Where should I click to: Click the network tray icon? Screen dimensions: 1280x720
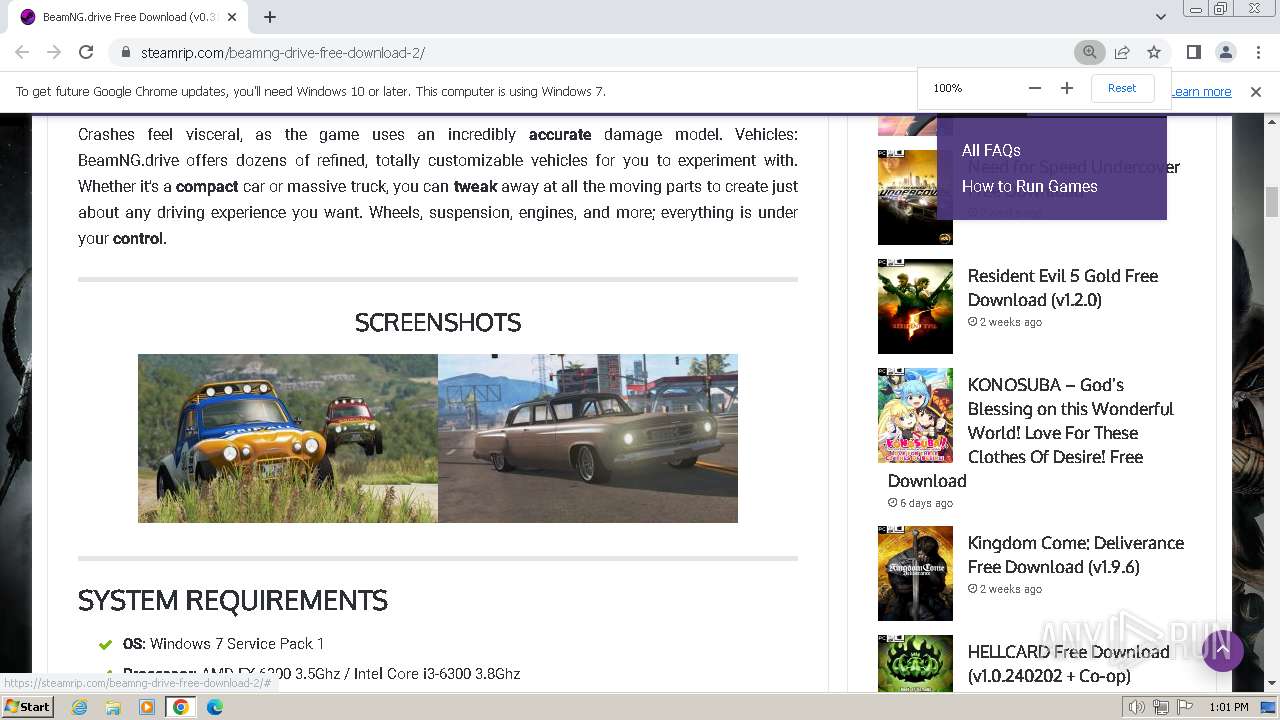click(1161, 707)
